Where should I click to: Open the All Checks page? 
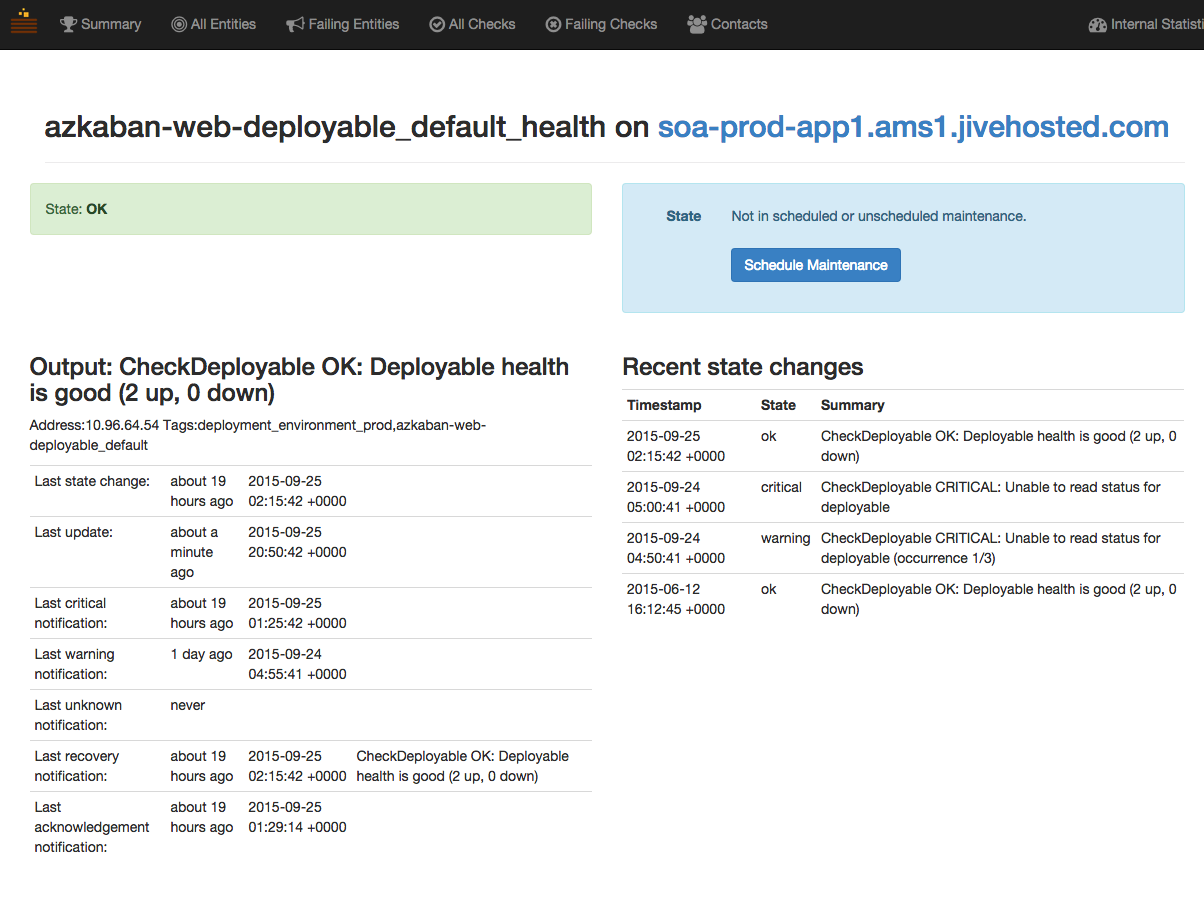click(x=472, y=24)
